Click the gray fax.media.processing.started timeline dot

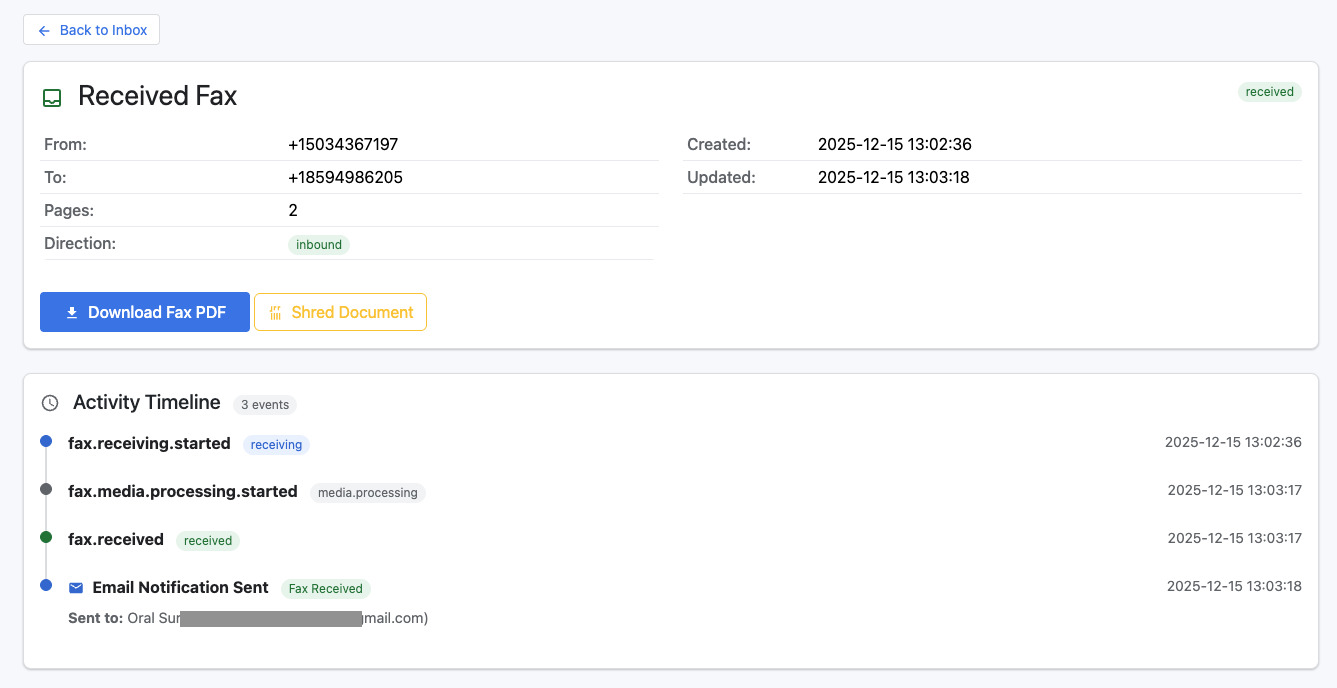click(45, 489)
